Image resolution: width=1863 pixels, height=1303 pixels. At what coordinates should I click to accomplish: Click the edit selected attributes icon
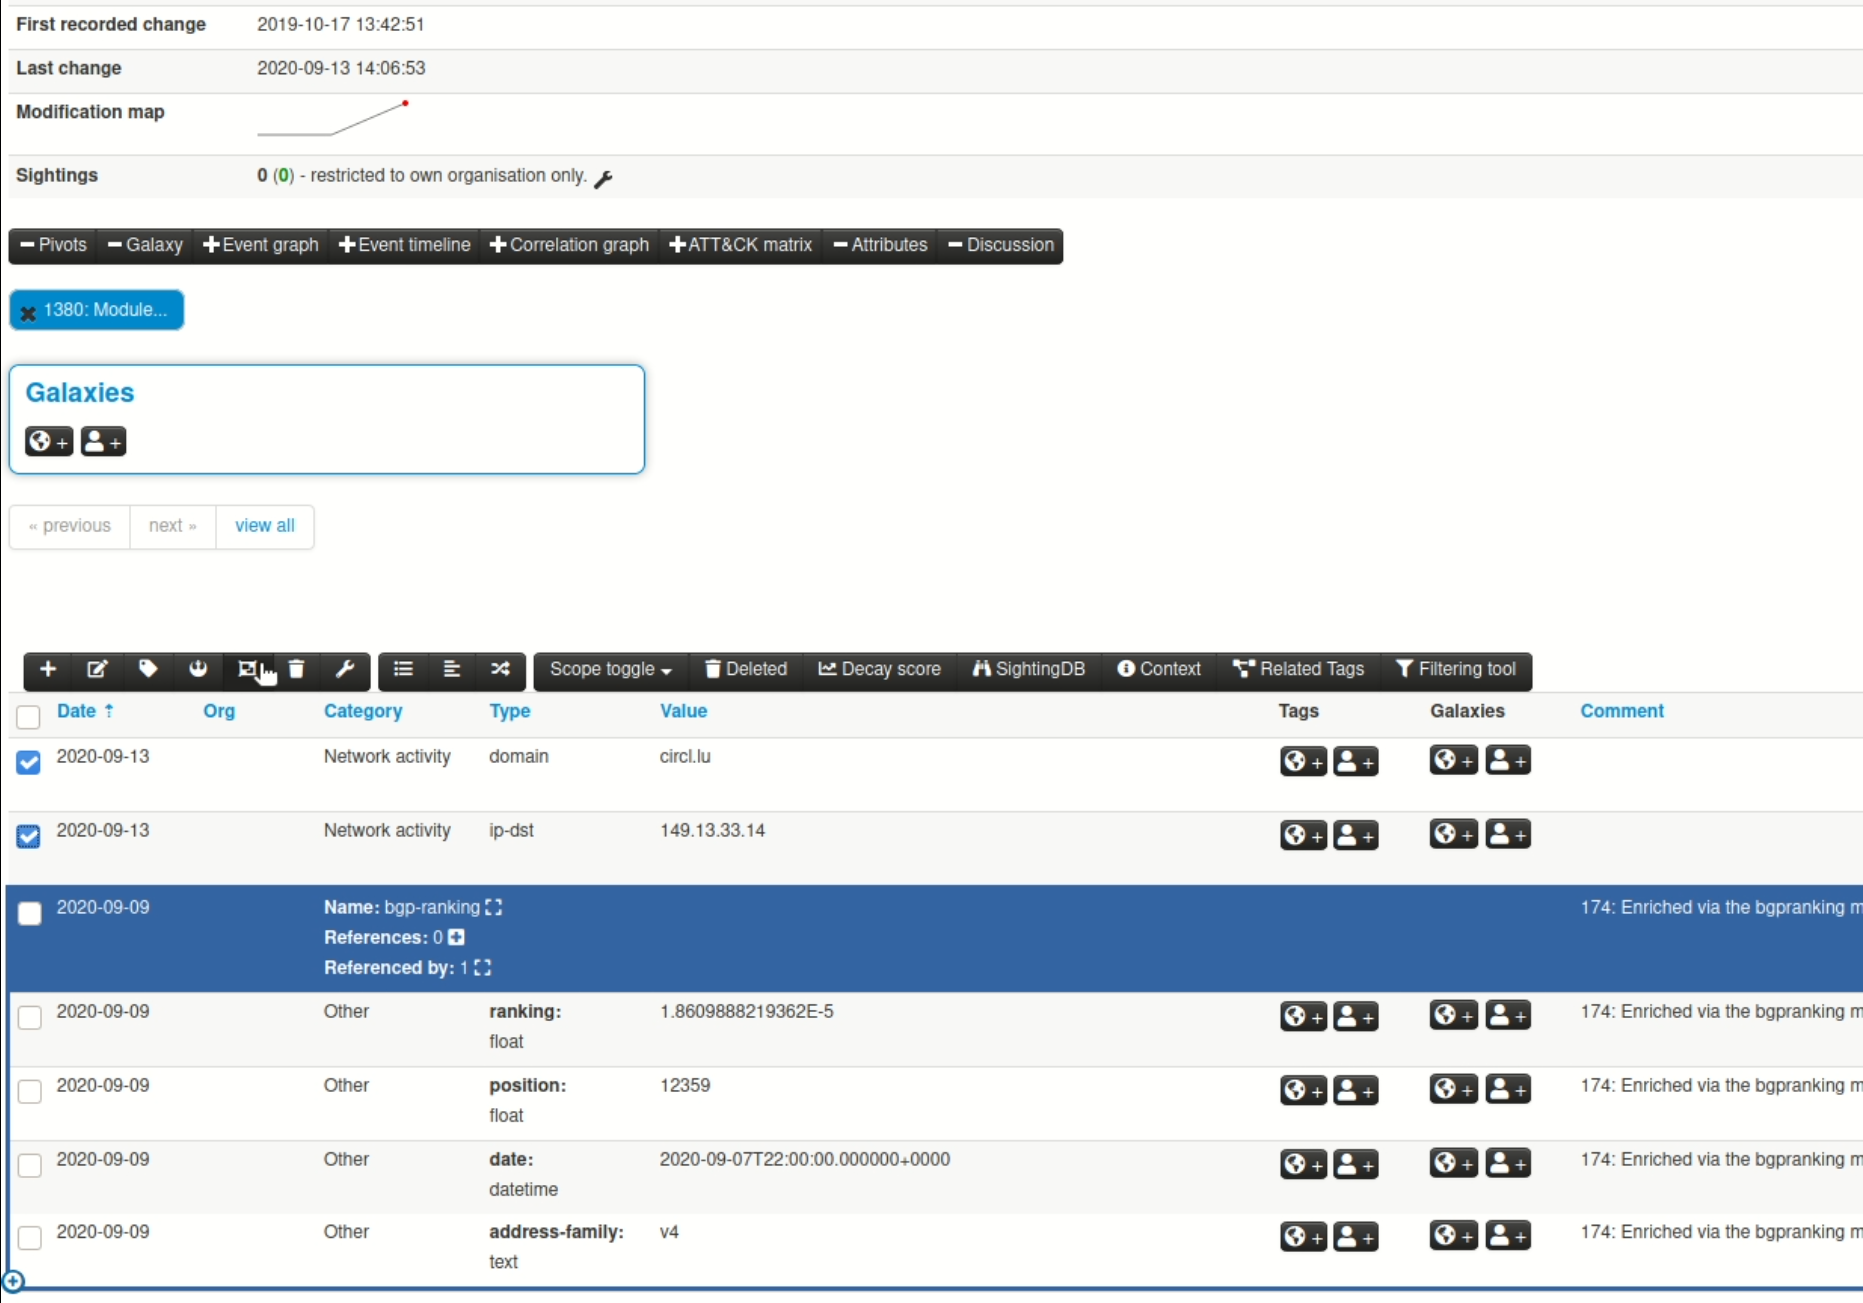[97, 669]
